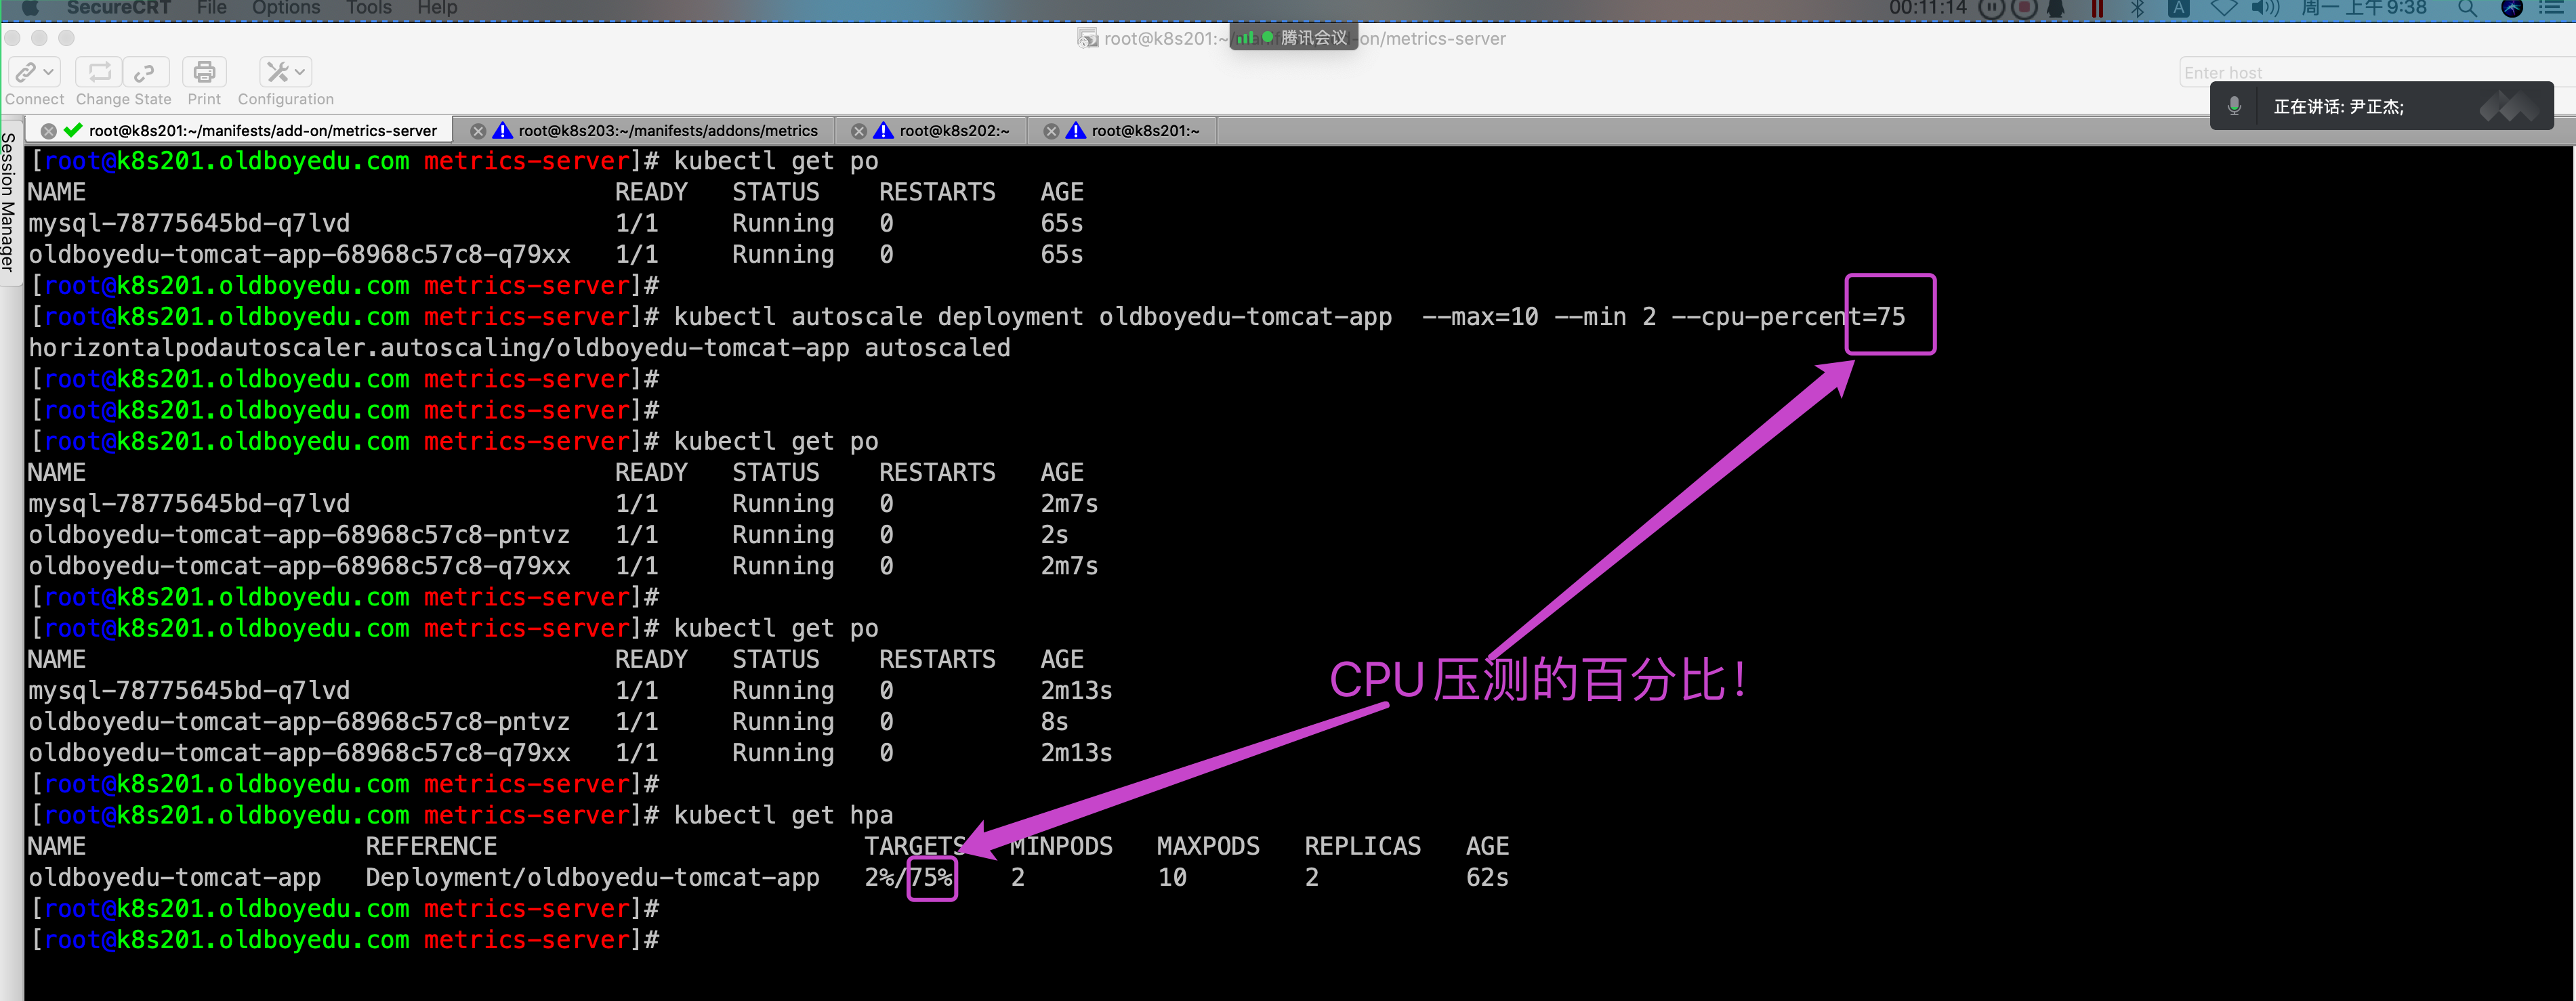Open the File menu
This screenshot has width=2576, height=1001.
click(211, 8)
